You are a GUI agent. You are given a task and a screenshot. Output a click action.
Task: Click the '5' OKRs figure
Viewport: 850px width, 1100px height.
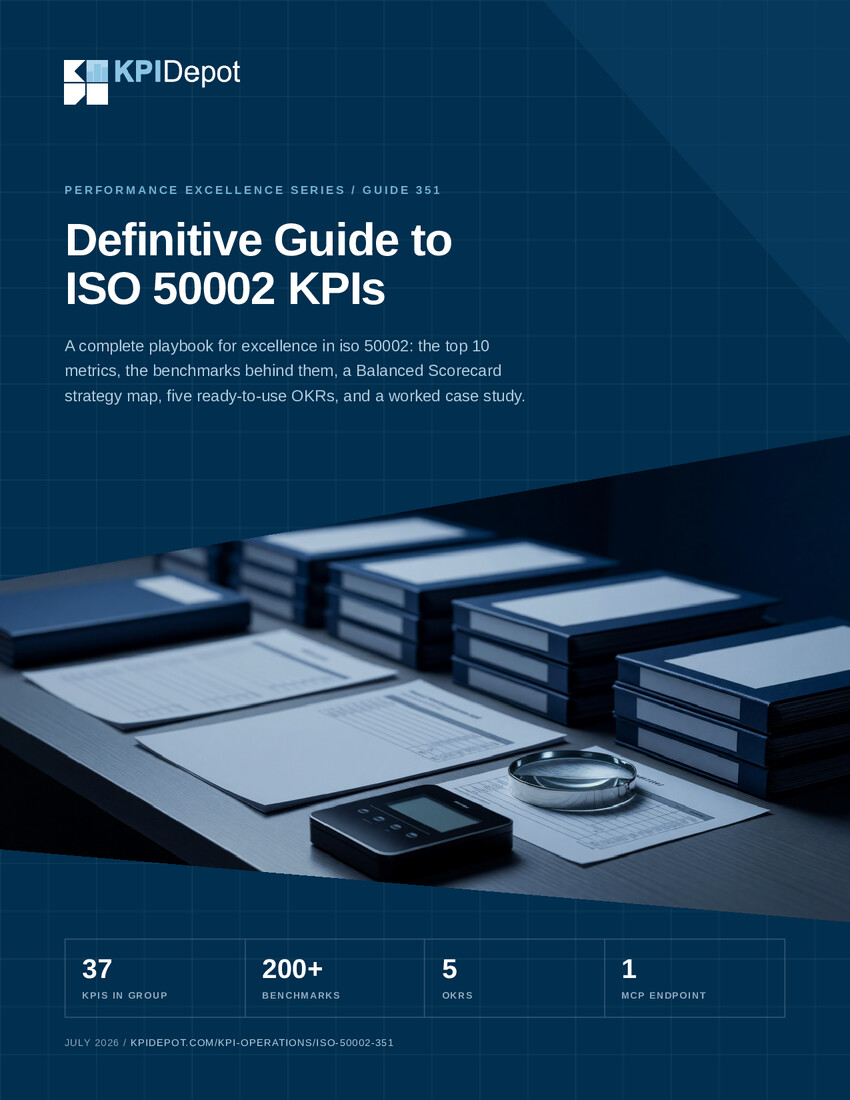[450, 969]
